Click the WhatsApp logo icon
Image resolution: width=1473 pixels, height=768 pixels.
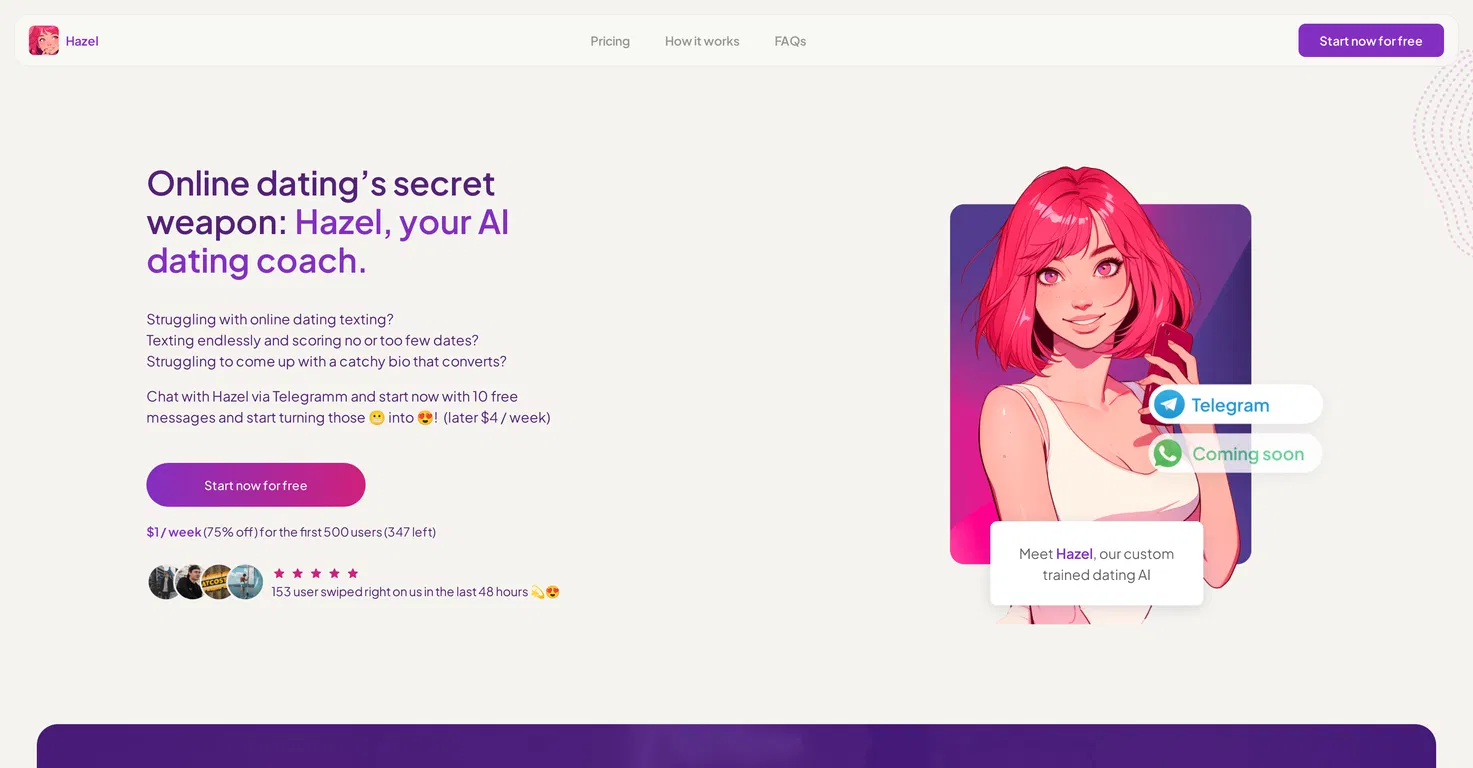[1167, 453]
